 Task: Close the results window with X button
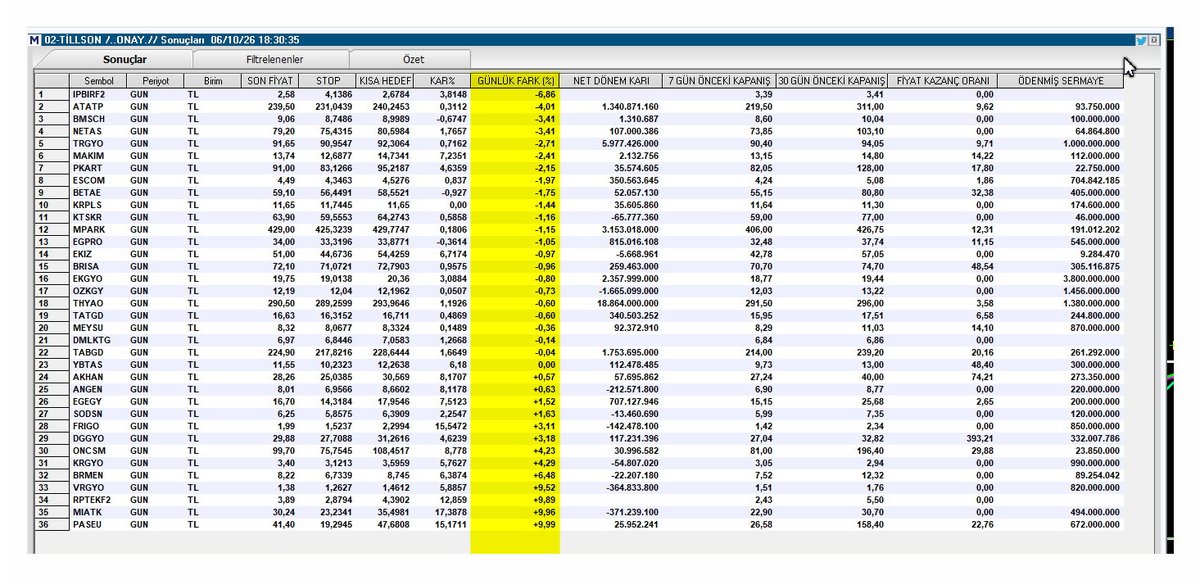(1153, 40)
